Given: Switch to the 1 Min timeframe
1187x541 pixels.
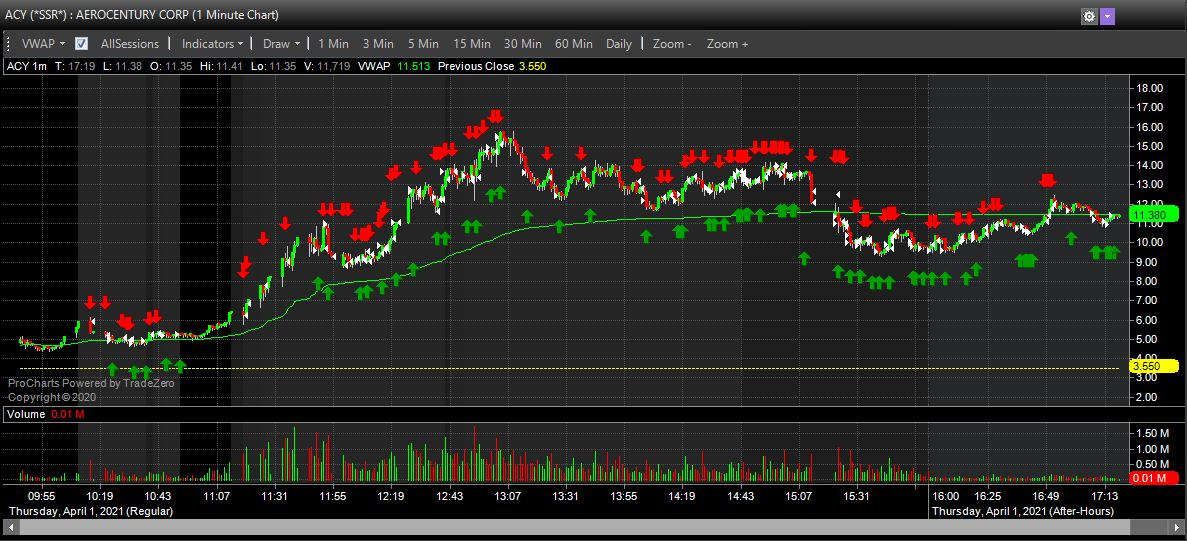Looking at the screenshot, I should click(x=333, y=44).
